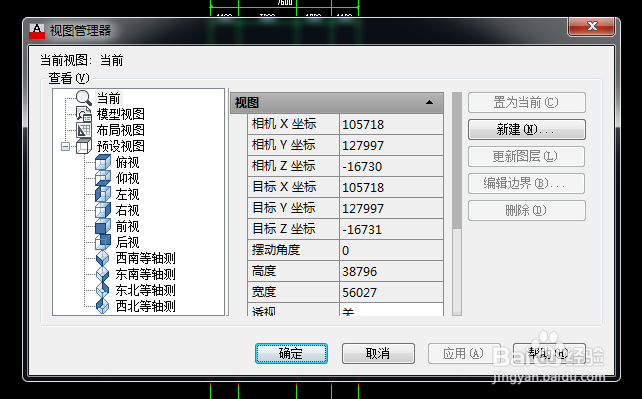Click the 预设视图 cube icon
This screenshot has height=399, width=642.
pos(84,146)
